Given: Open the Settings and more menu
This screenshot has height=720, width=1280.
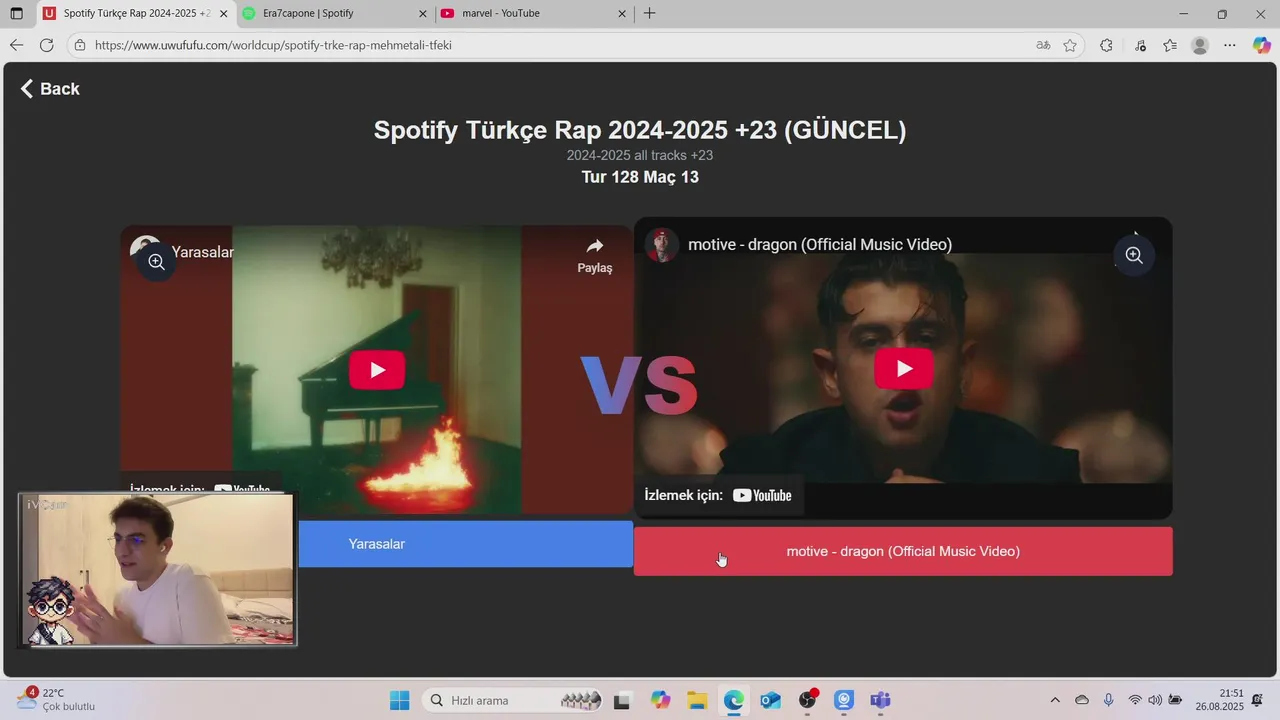Looking at the screenshot, I should [1230, 45].
